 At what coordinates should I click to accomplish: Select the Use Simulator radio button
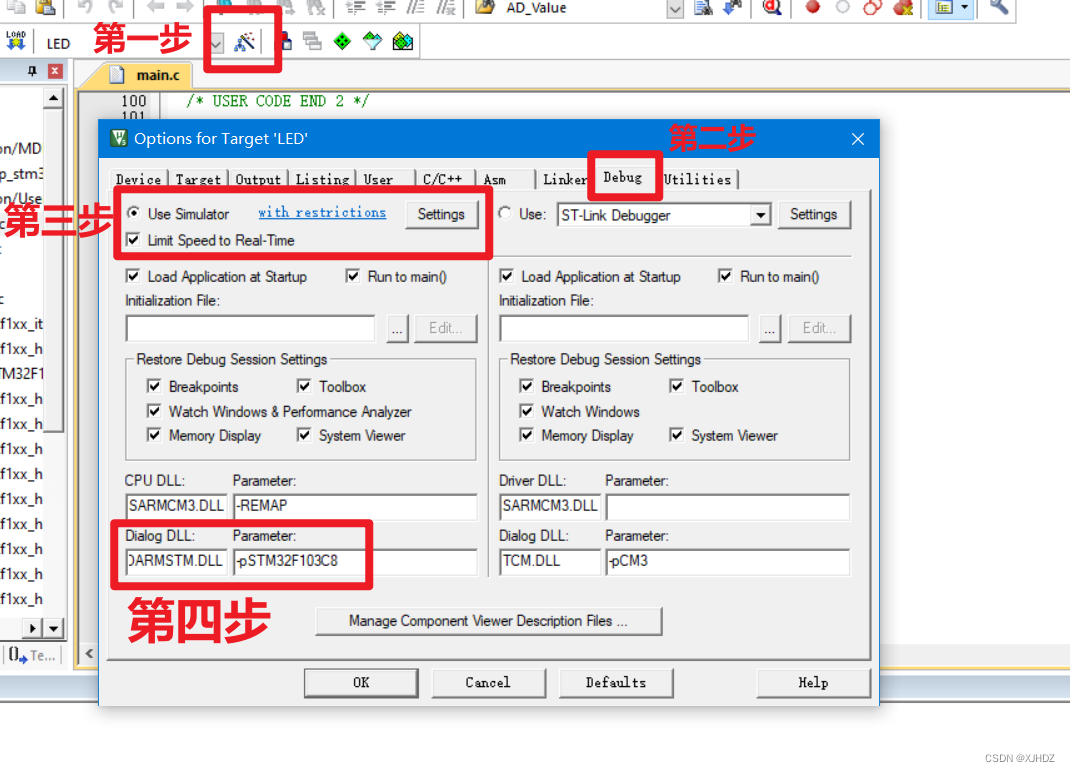134,213
